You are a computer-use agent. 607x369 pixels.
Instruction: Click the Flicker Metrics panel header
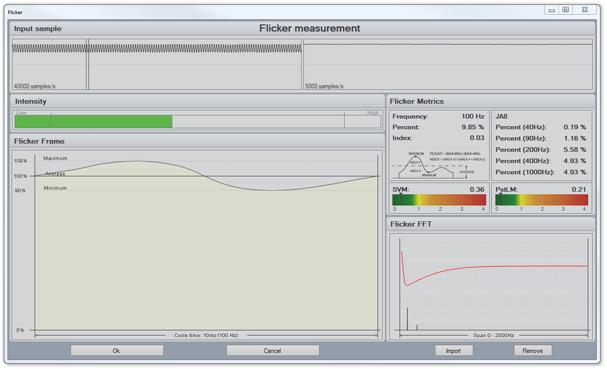tap(417, 101)
